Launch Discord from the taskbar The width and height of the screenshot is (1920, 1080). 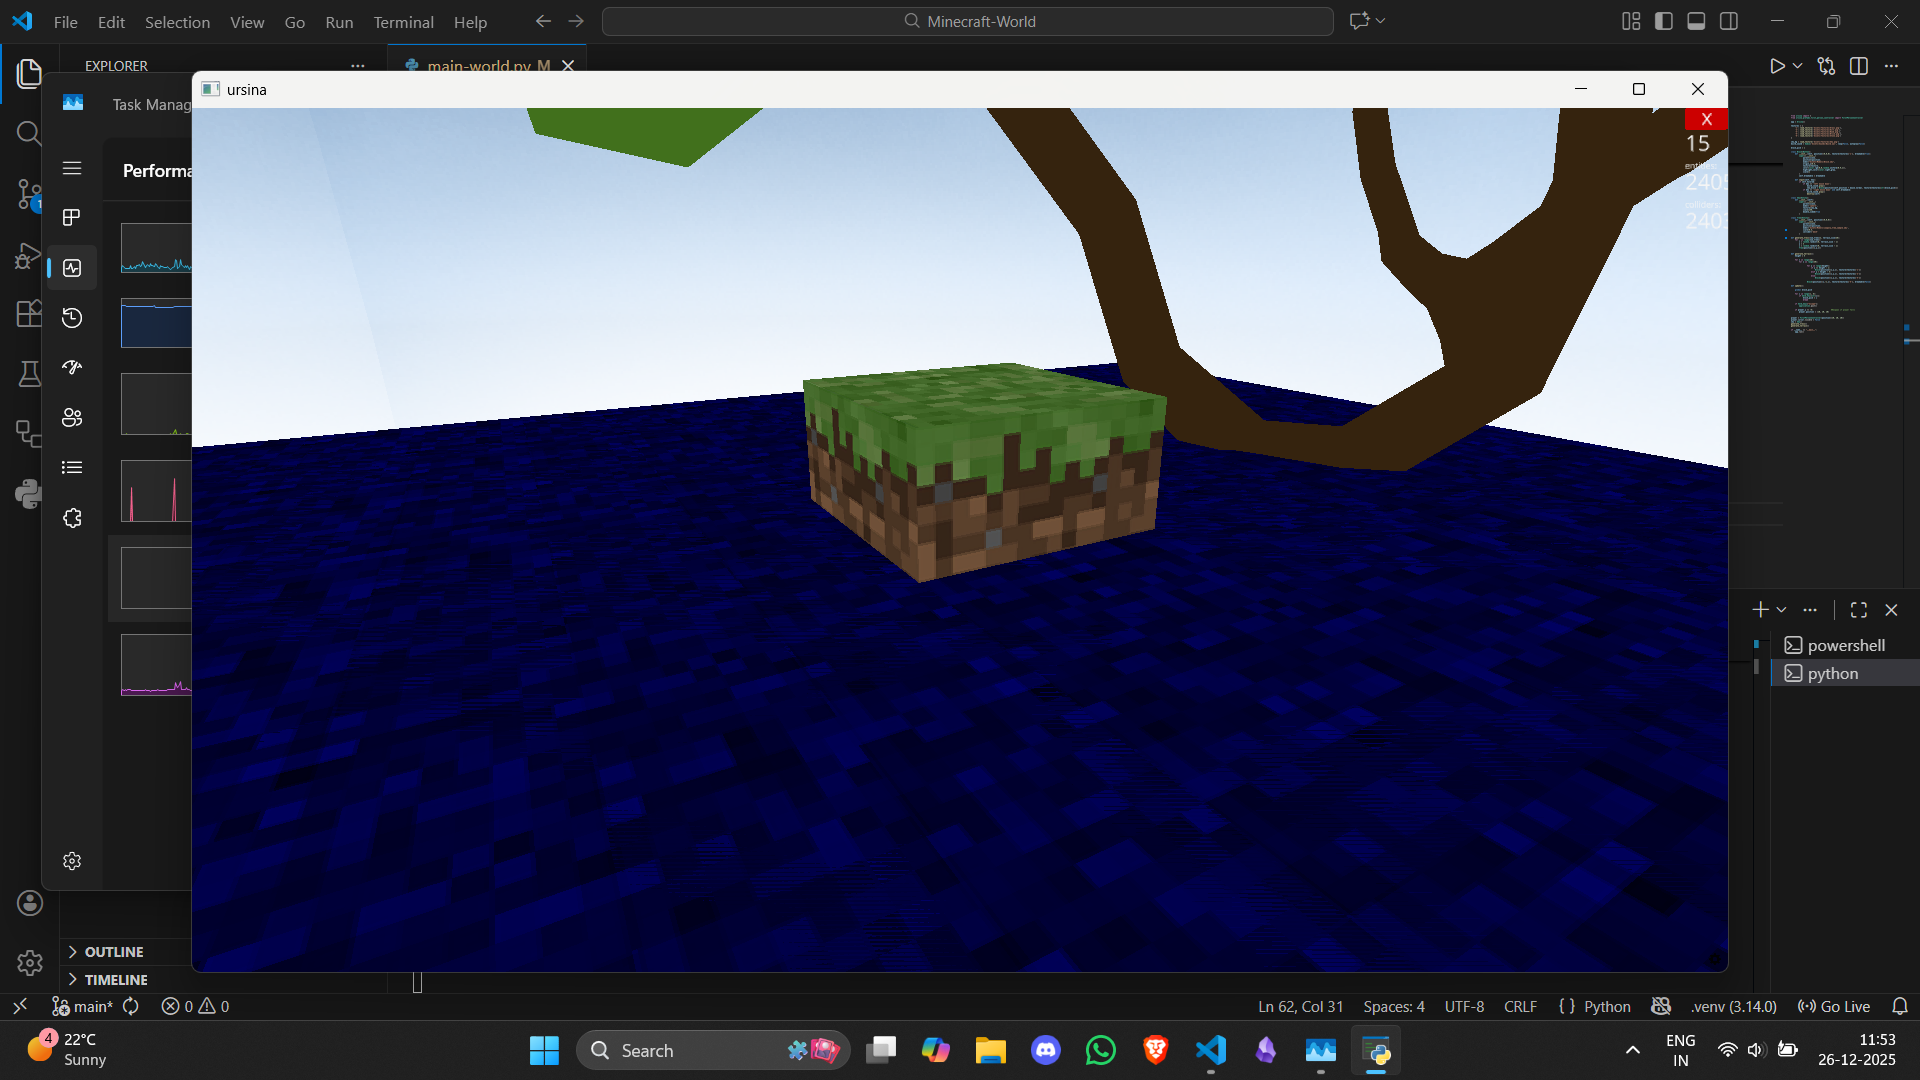click(1046, 1050)
